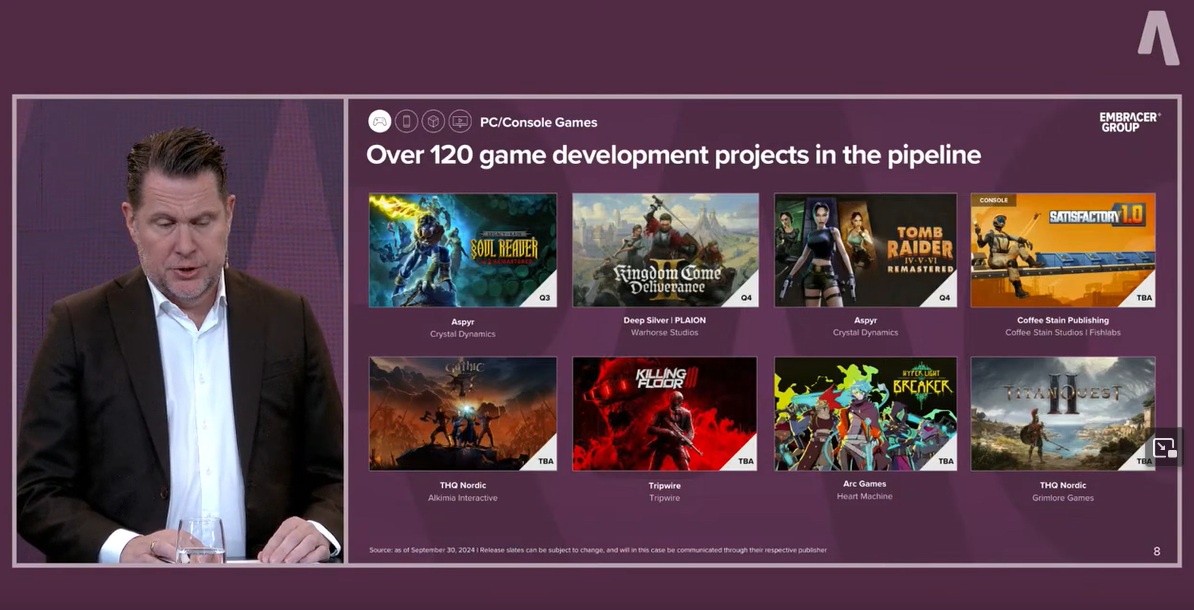The image size is (1194, 610).
Task: Click the 'Coffee Stain Studios | Fishlabs' label
Action: [1062, 332]
